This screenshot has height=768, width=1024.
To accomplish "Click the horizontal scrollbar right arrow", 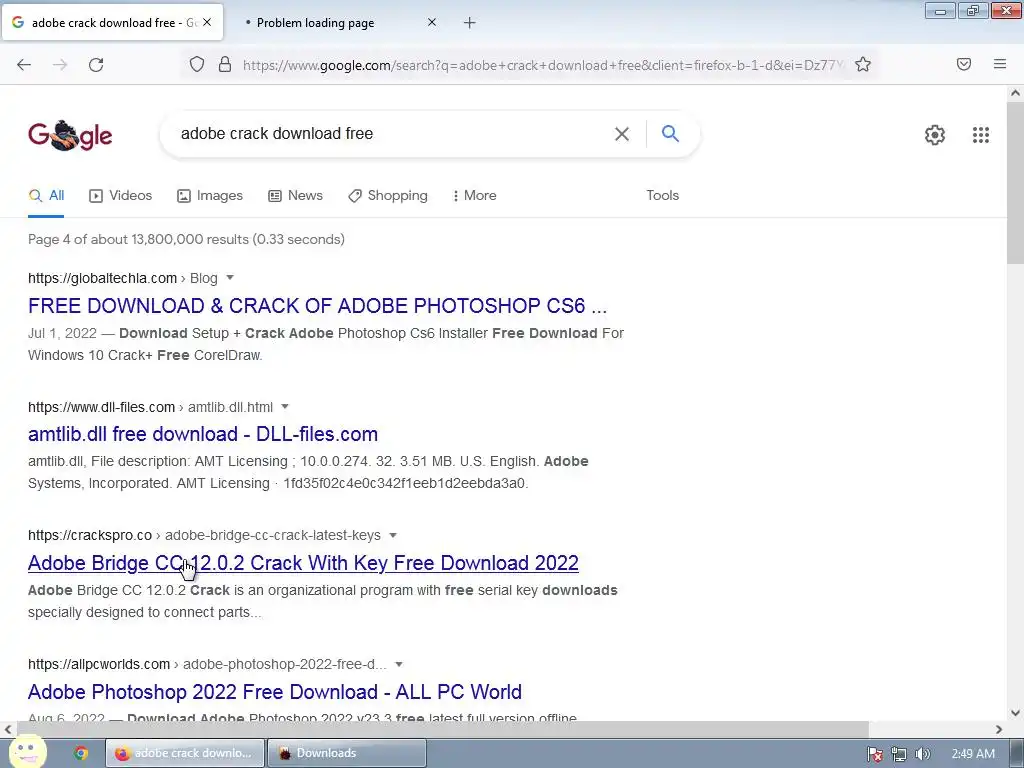I will [x=999, y=729].
